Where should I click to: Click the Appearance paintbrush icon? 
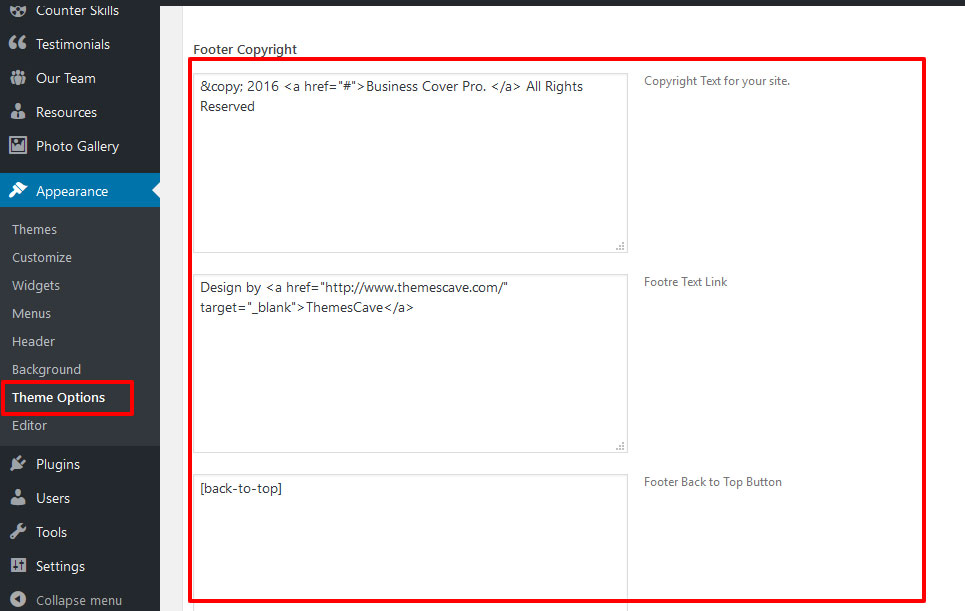tap(18, 190)
